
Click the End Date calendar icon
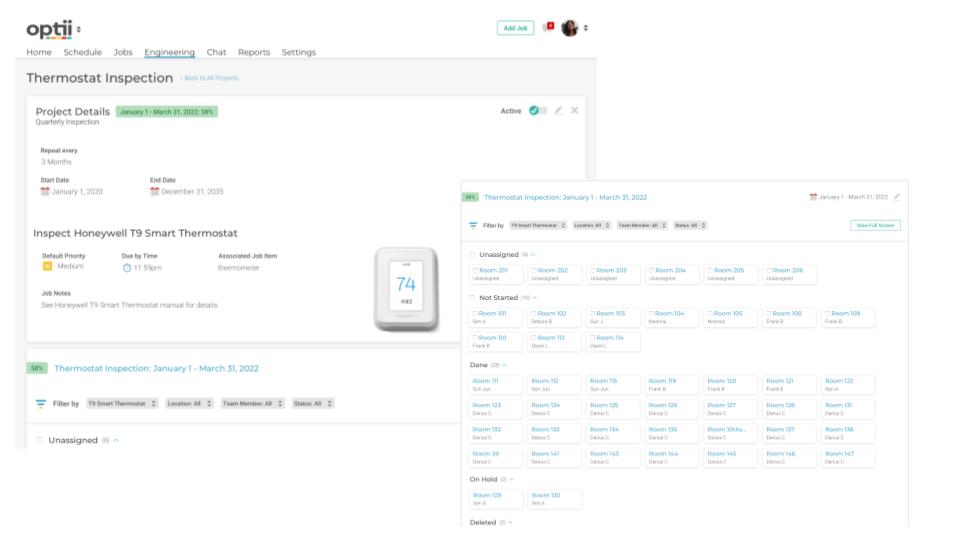(x=154, y=191)
